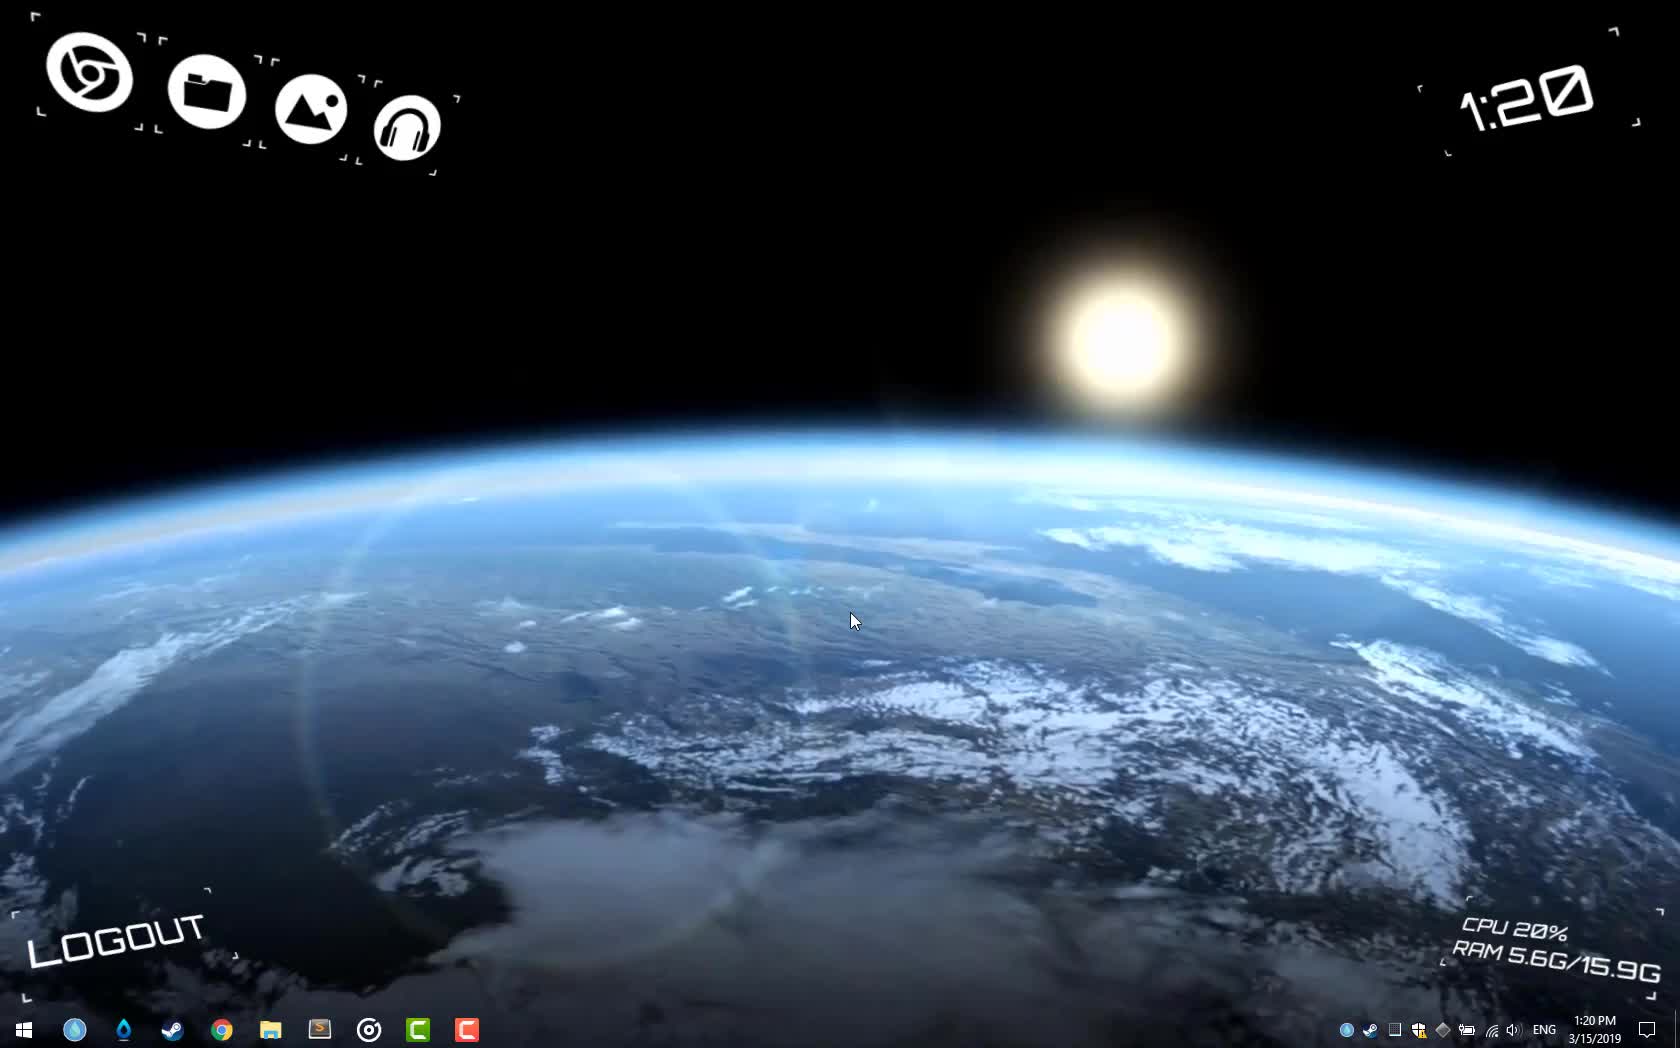This screenshot has height=1048, width=1680.
Task: Open the Chrome launcher in the desktop widget
Action: [x=89, y=73]
